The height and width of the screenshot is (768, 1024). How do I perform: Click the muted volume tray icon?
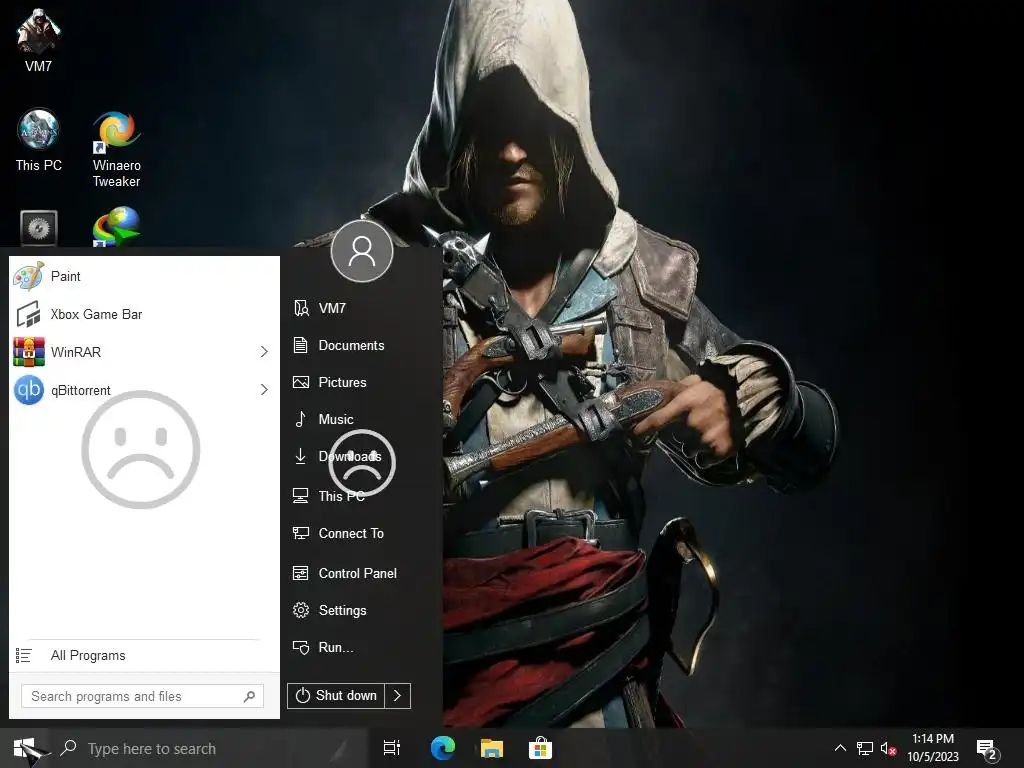[888, 748]
